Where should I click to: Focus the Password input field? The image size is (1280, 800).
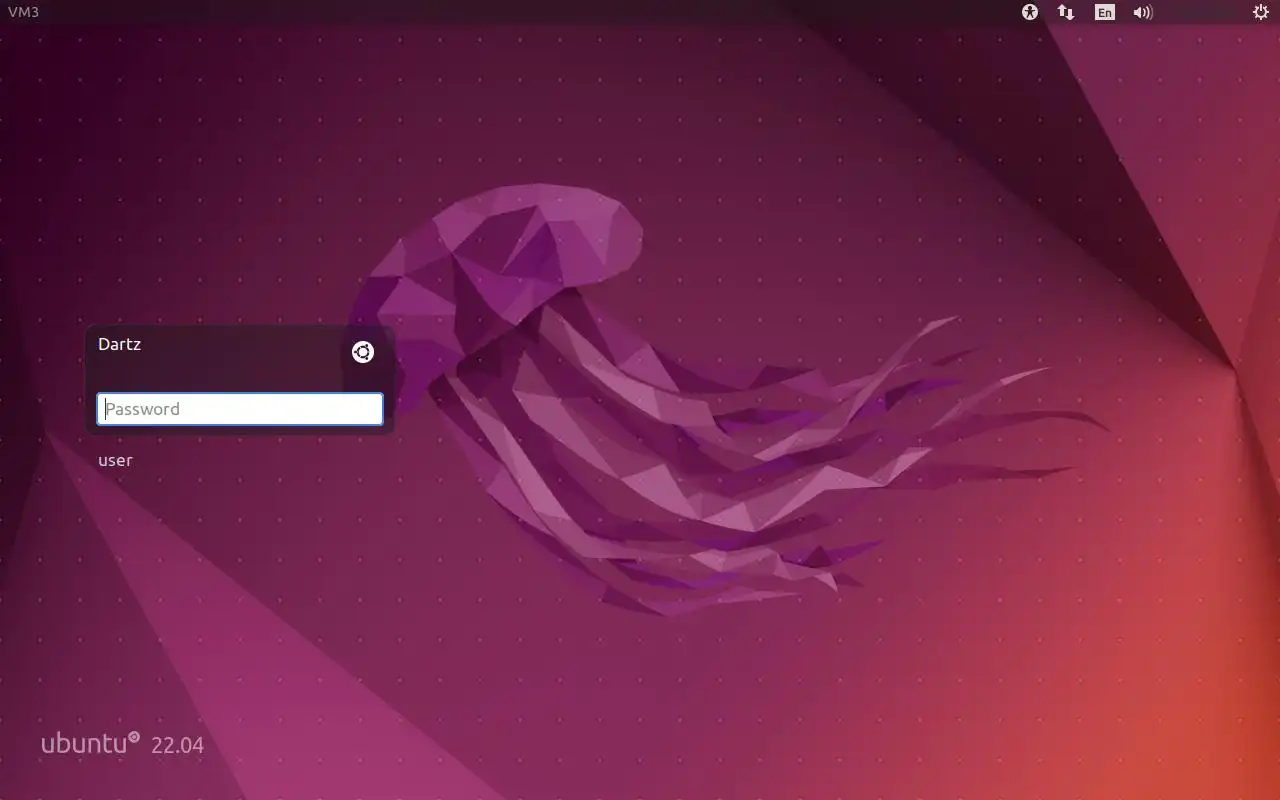coord(240,409)
